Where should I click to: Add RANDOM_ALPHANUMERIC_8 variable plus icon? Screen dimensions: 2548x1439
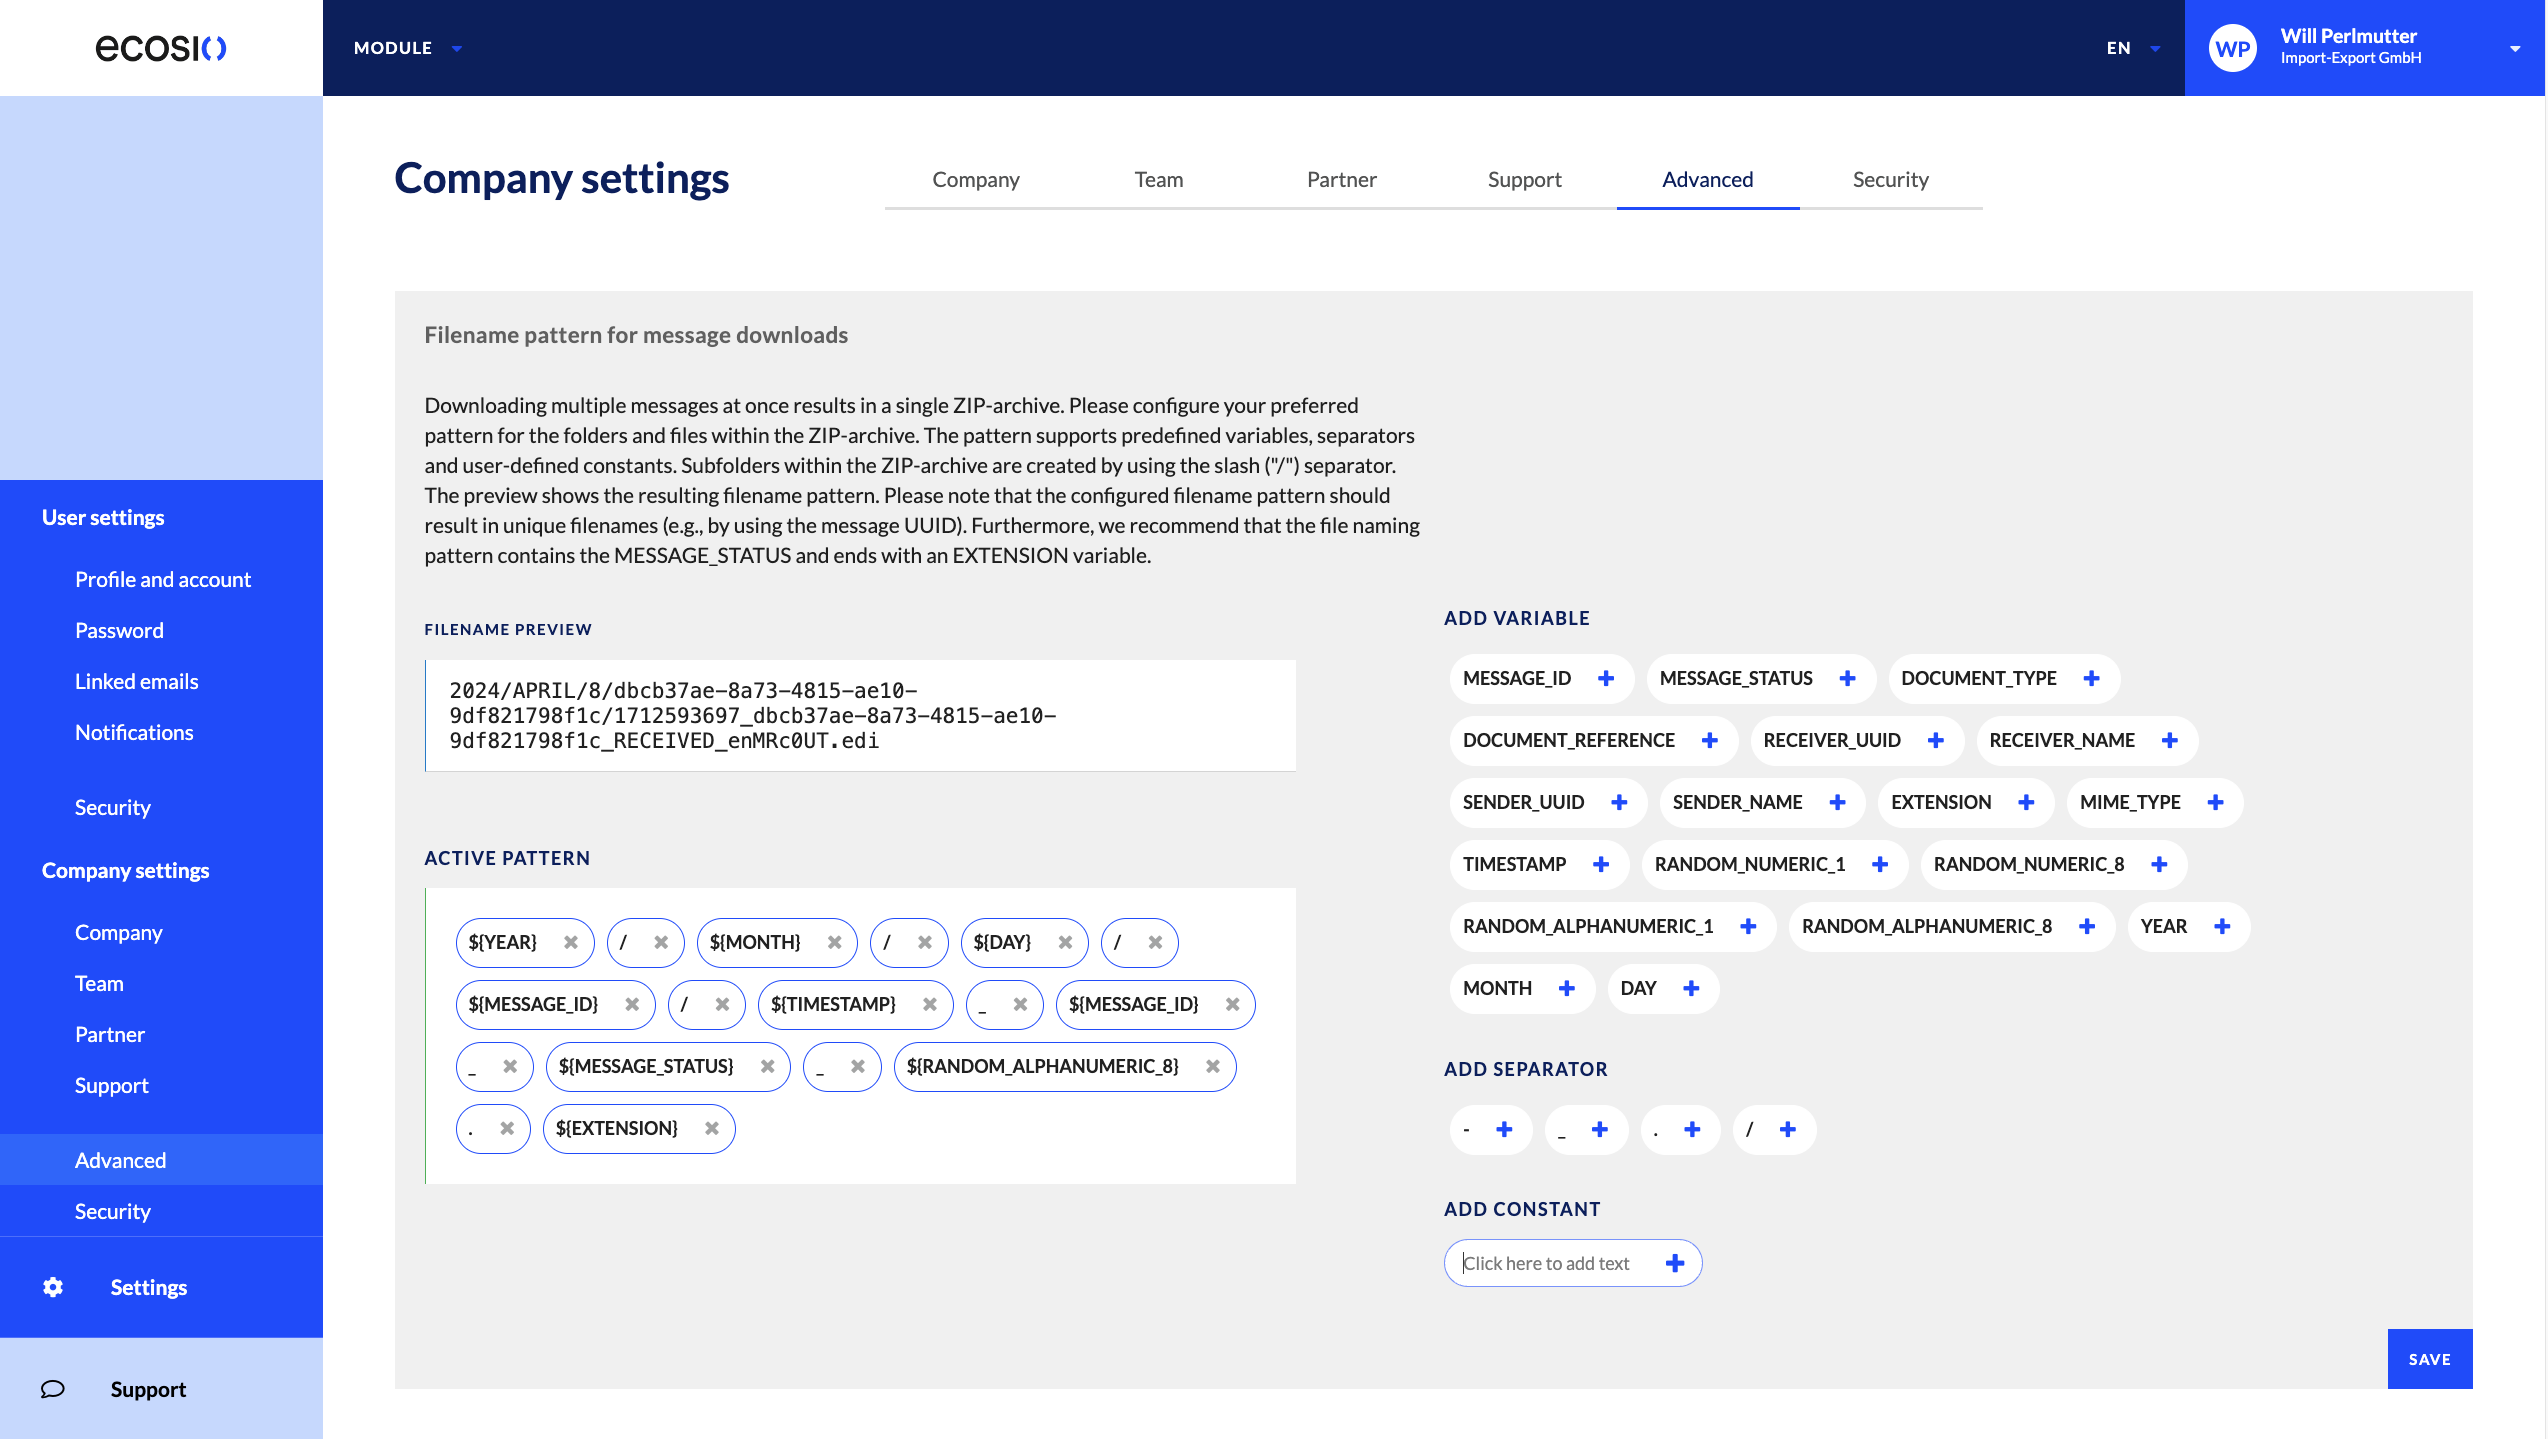(2087, 926)
